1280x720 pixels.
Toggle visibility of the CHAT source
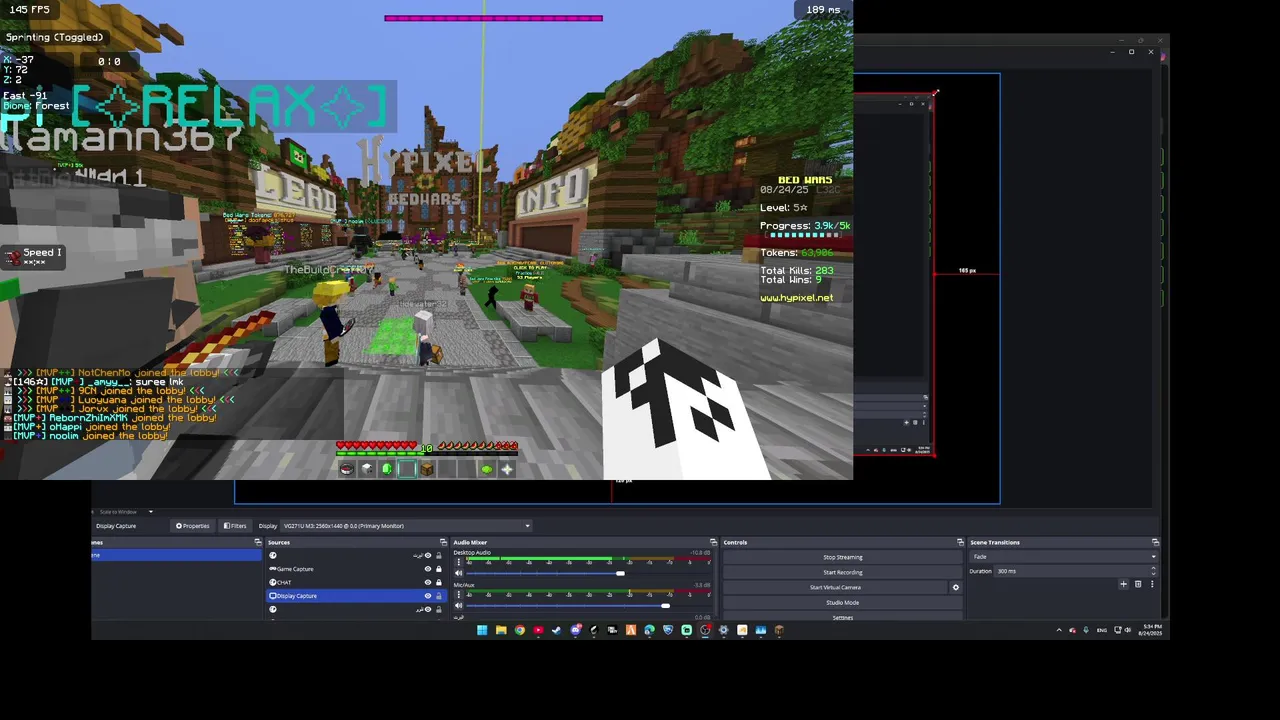point(428,582)
